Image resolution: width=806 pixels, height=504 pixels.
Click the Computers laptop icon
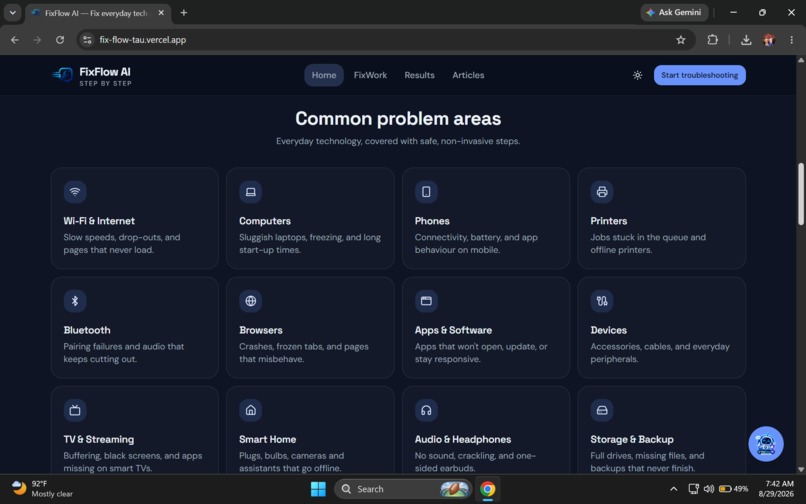point(250,192)
